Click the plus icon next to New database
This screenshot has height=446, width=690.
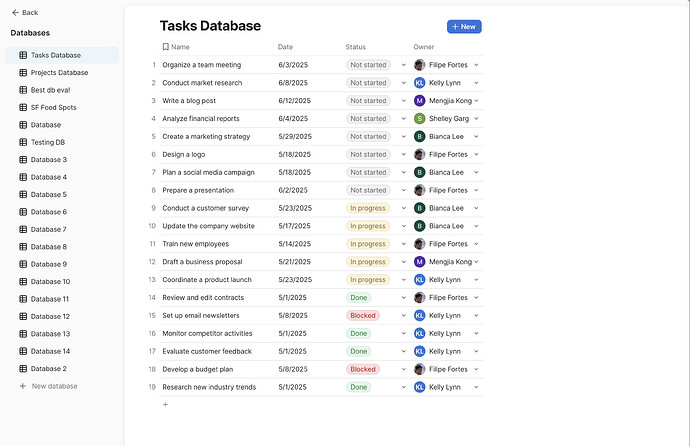coord(23,386)
